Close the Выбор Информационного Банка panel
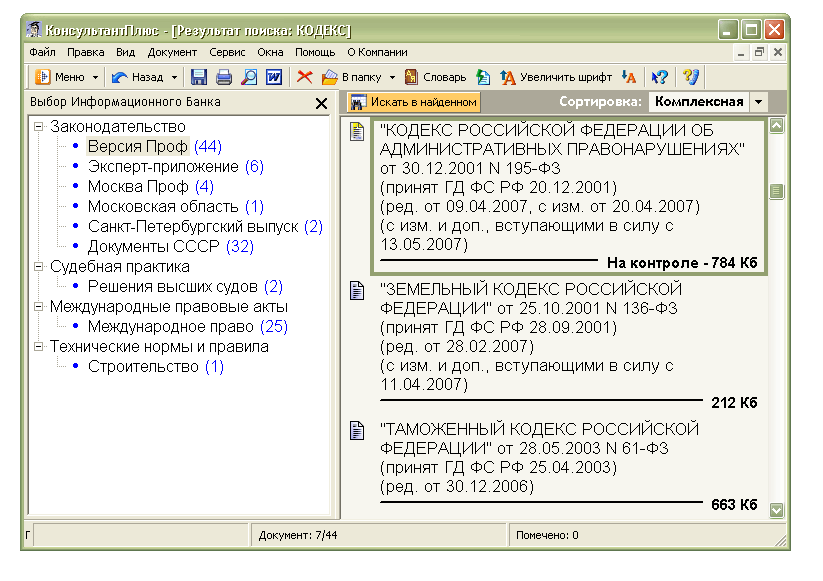The image size is (823, 581). (x=321, y=103)
